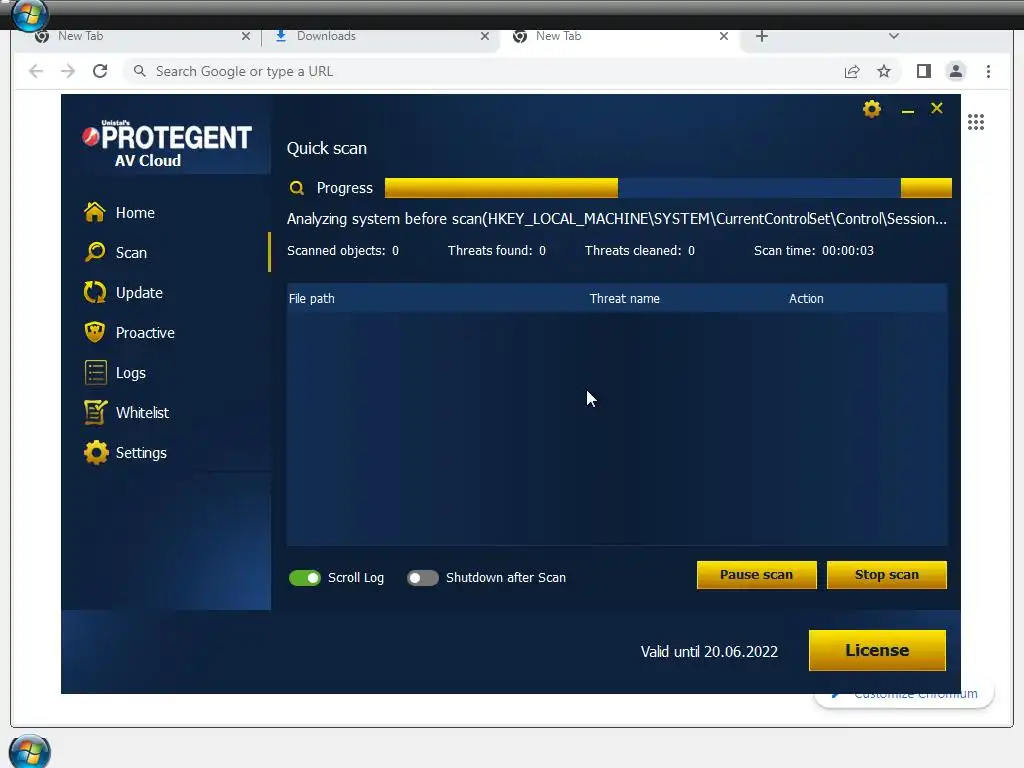
Task: Click the Threats cleaned: 0 text
Action: click(639, 251)
